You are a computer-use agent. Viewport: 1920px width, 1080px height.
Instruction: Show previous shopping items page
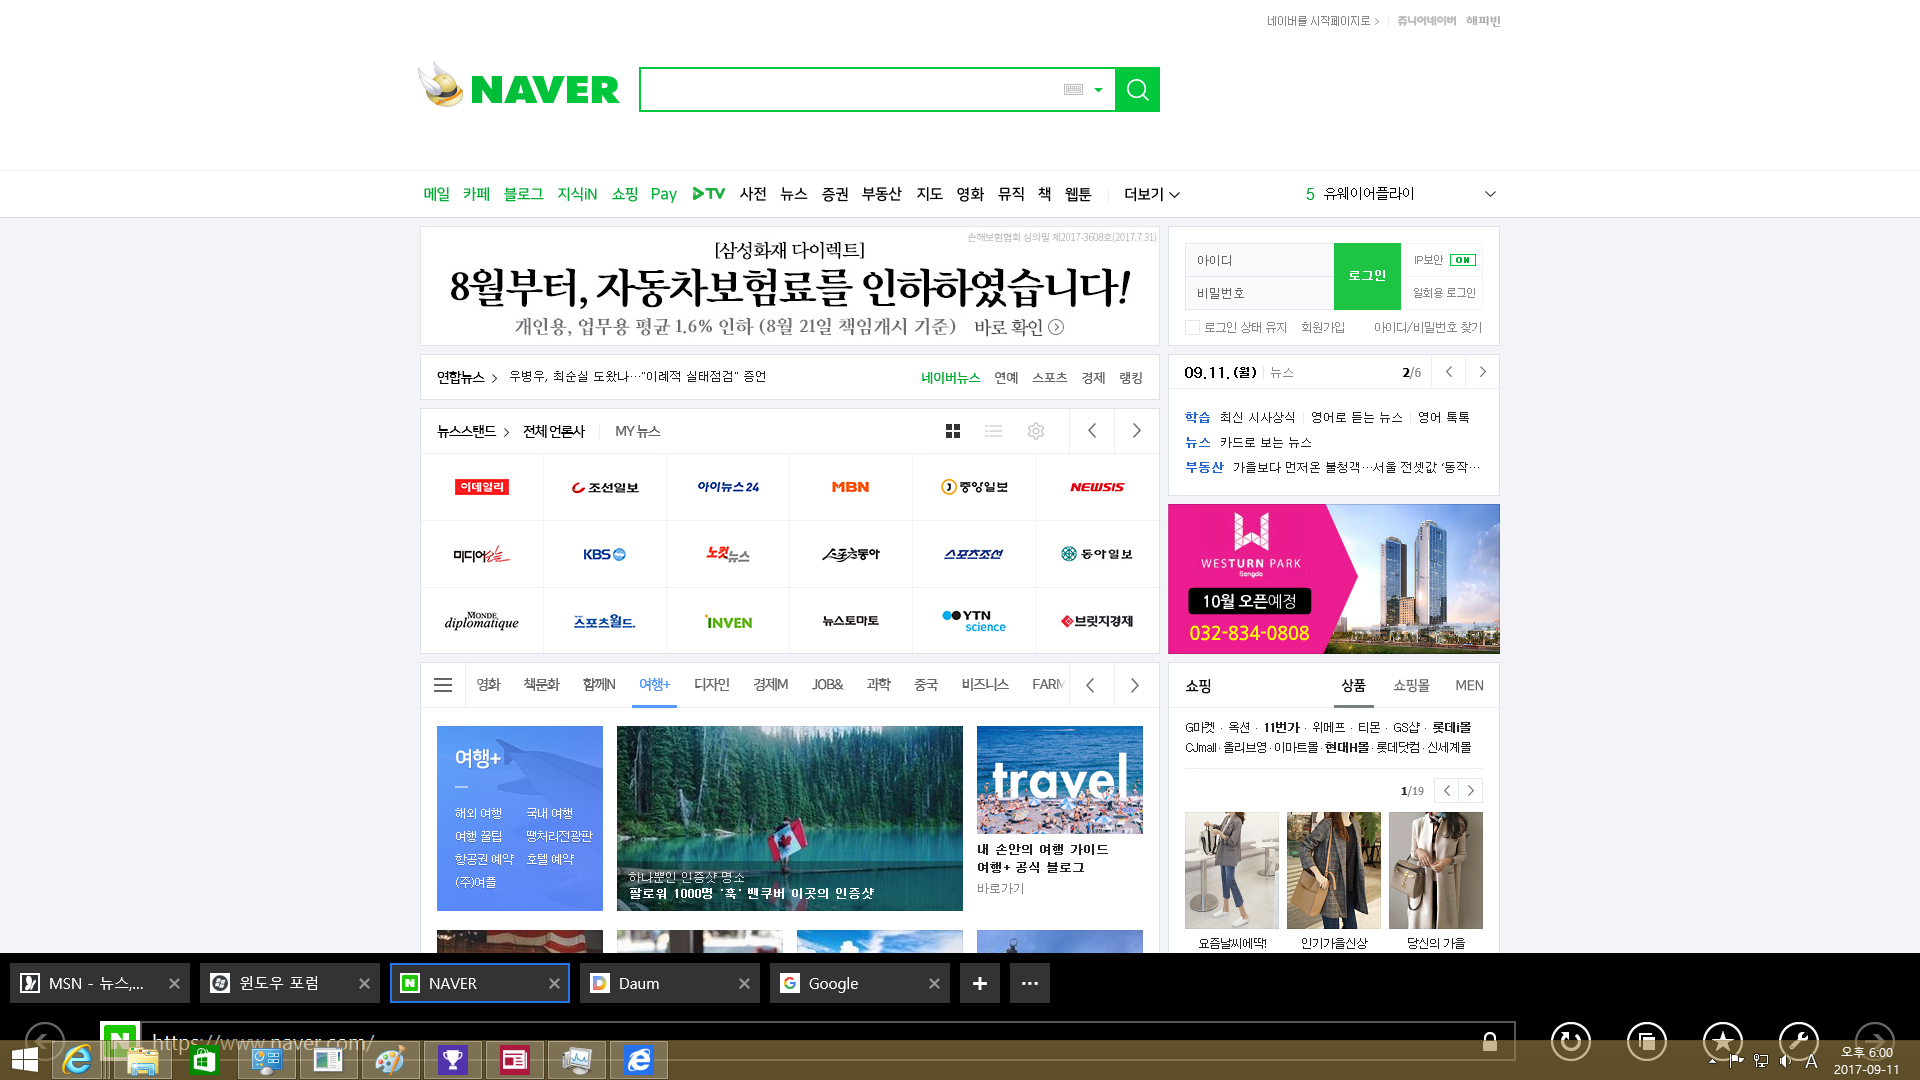click(x=1446, y=791)
